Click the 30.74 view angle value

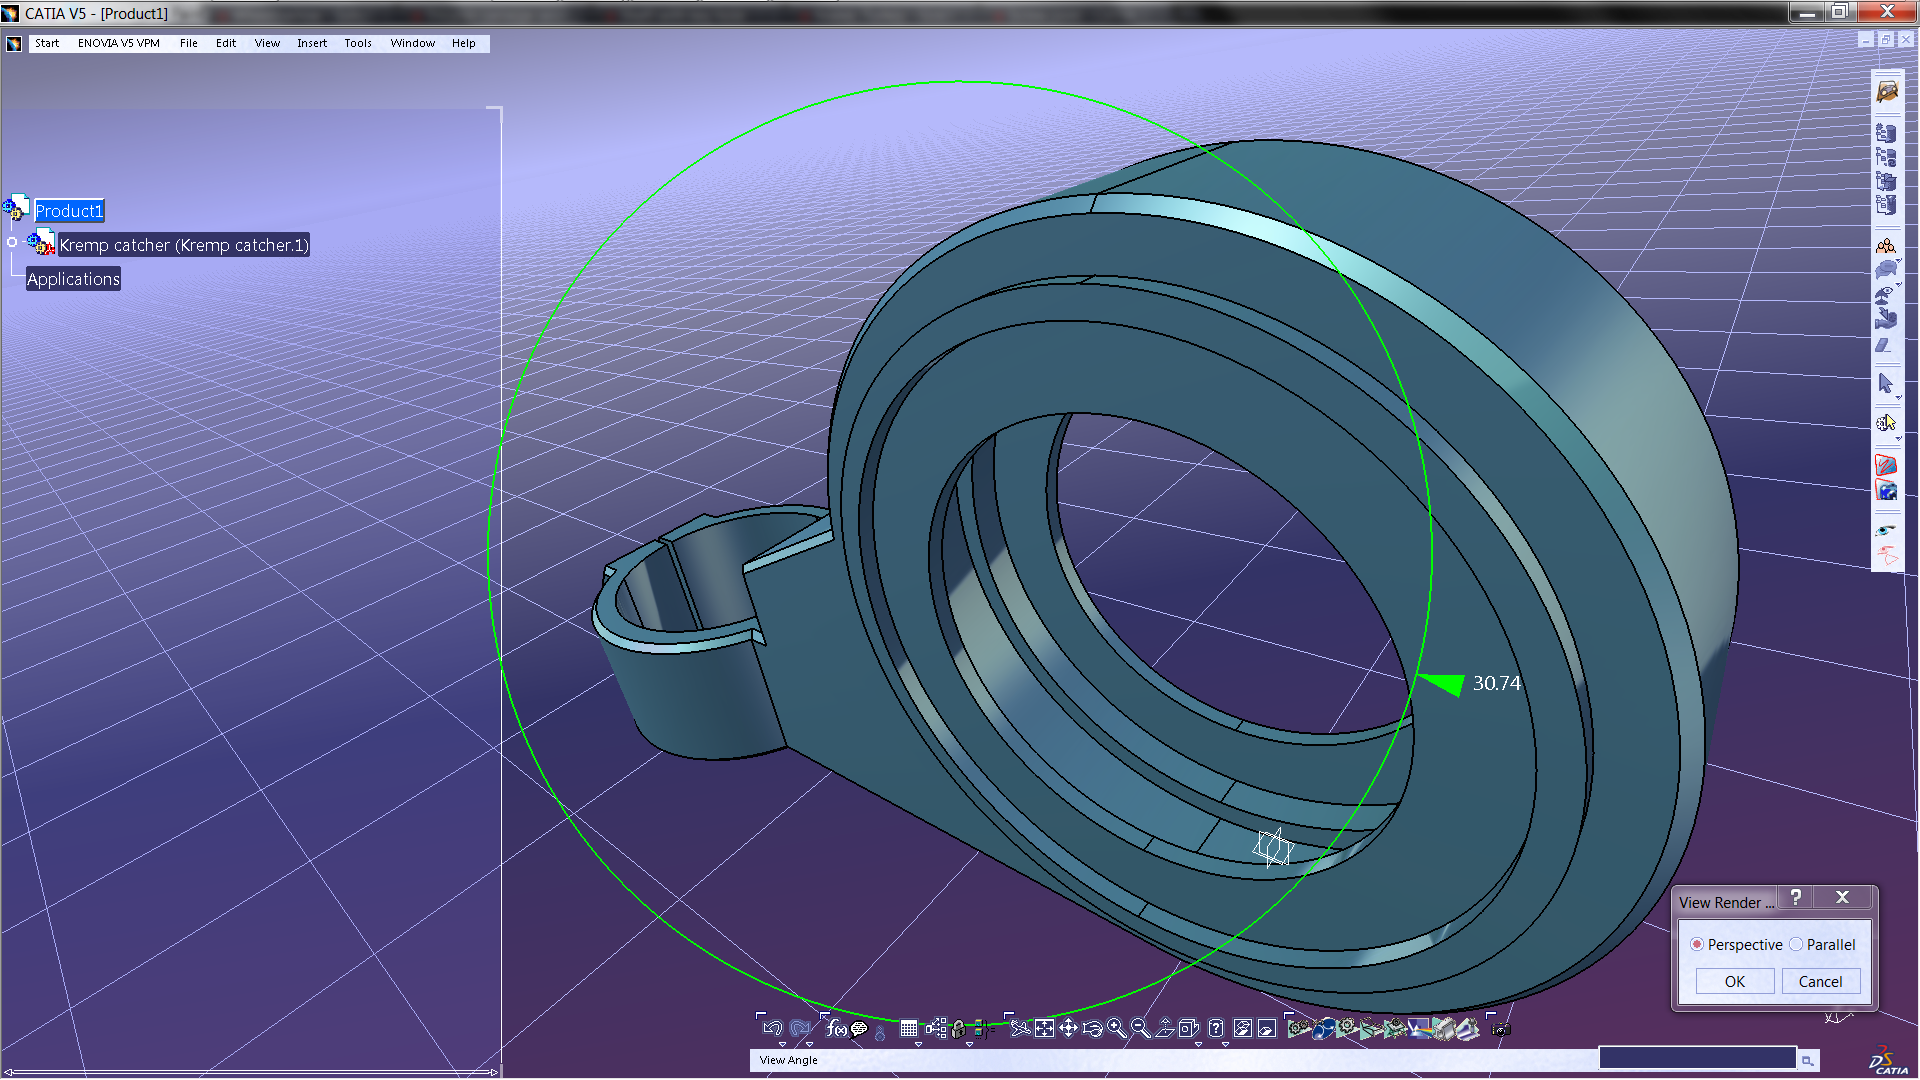(x=1496, y=683)
